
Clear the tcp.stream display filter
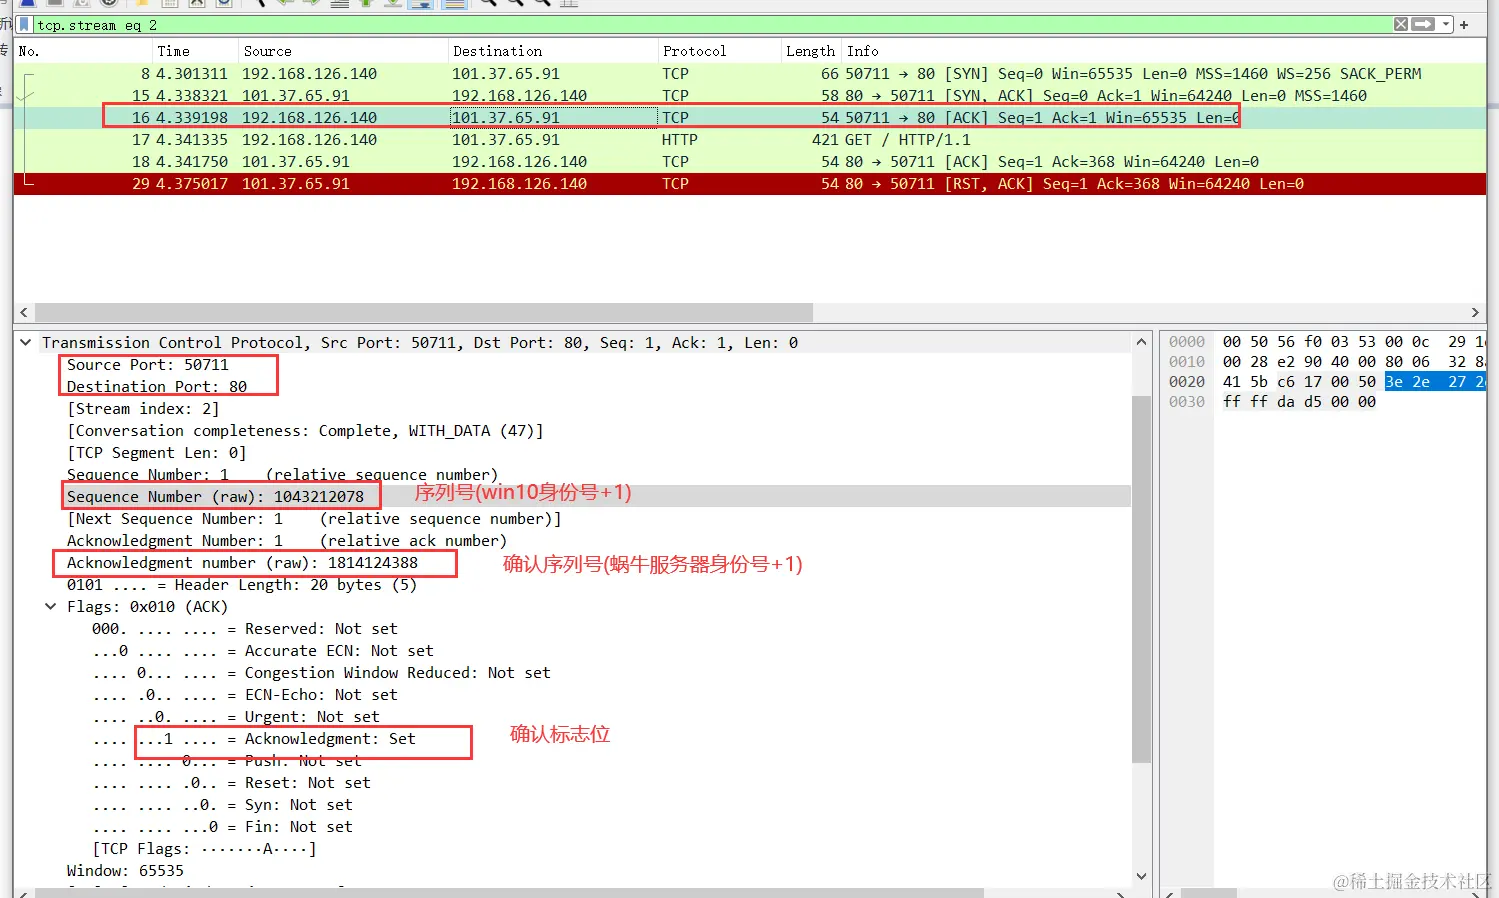[x=1401, y=24]
